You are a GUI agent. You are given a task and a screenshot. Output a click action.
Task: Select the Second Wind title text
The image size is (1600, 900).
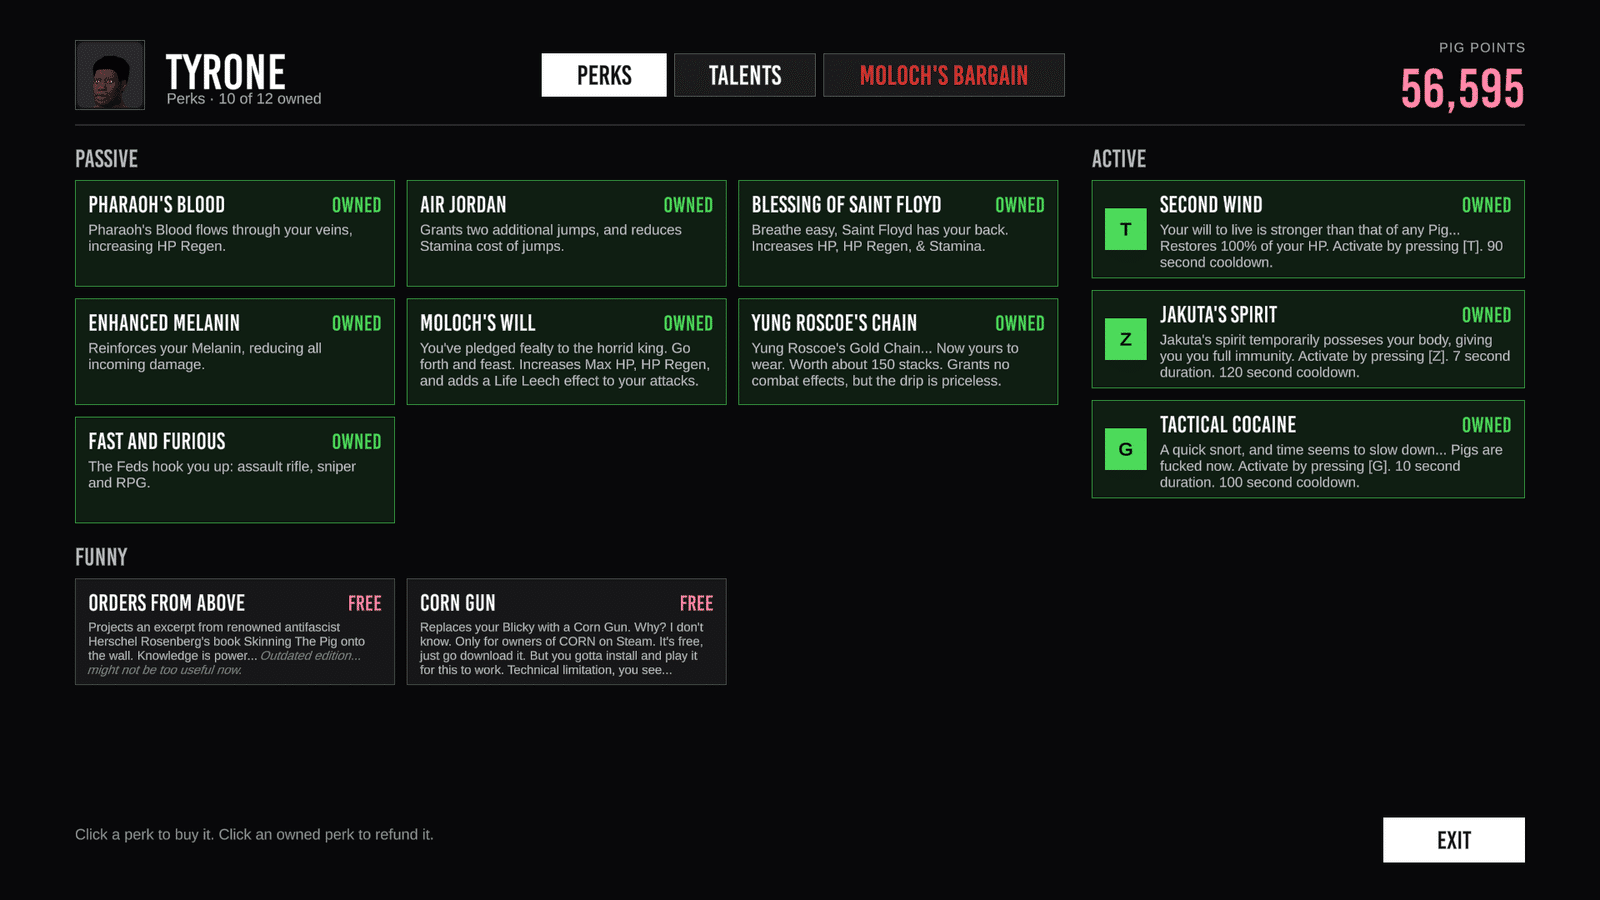tap(1211, 205)
